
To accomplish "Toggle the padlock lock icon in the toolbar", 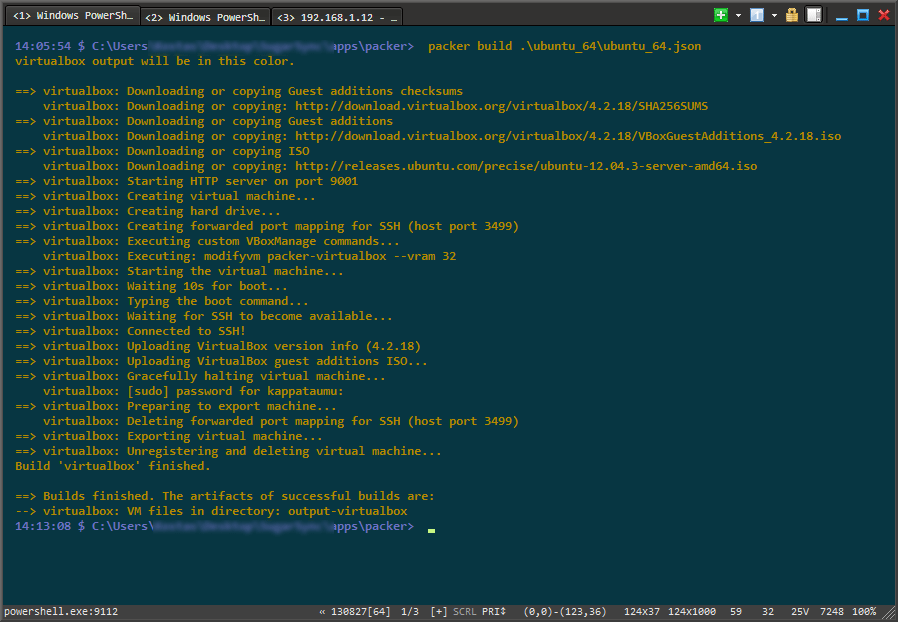I will 792,15.
